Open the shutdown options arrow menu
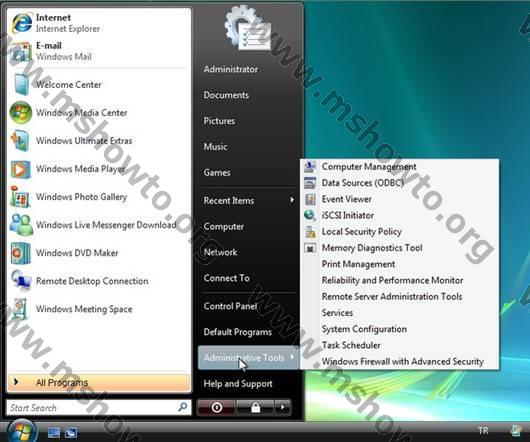Viewport: 530px width, 442px height. tap(283, 408)
